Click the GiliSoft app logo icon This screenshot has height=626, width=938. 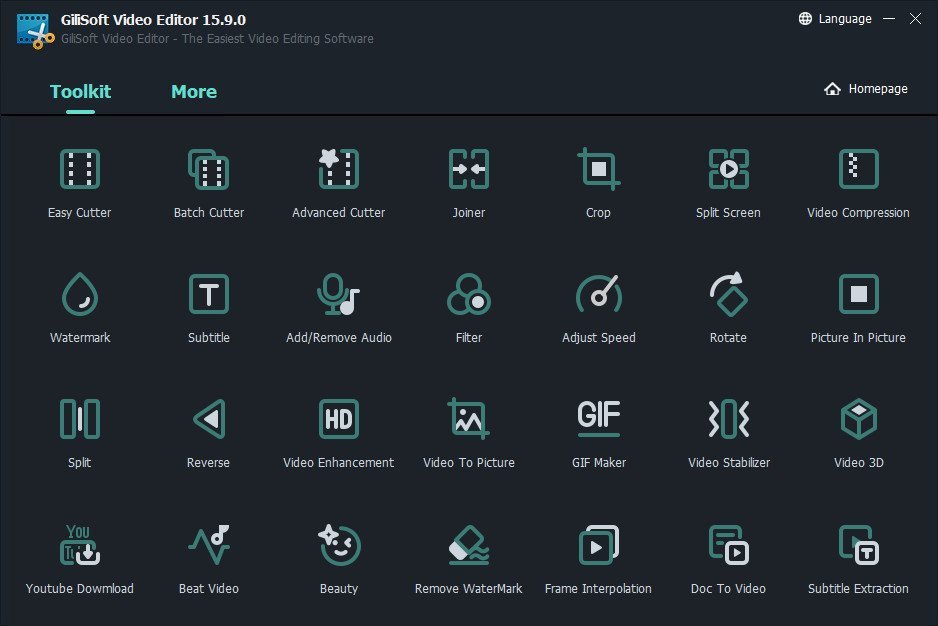(35, 31)
